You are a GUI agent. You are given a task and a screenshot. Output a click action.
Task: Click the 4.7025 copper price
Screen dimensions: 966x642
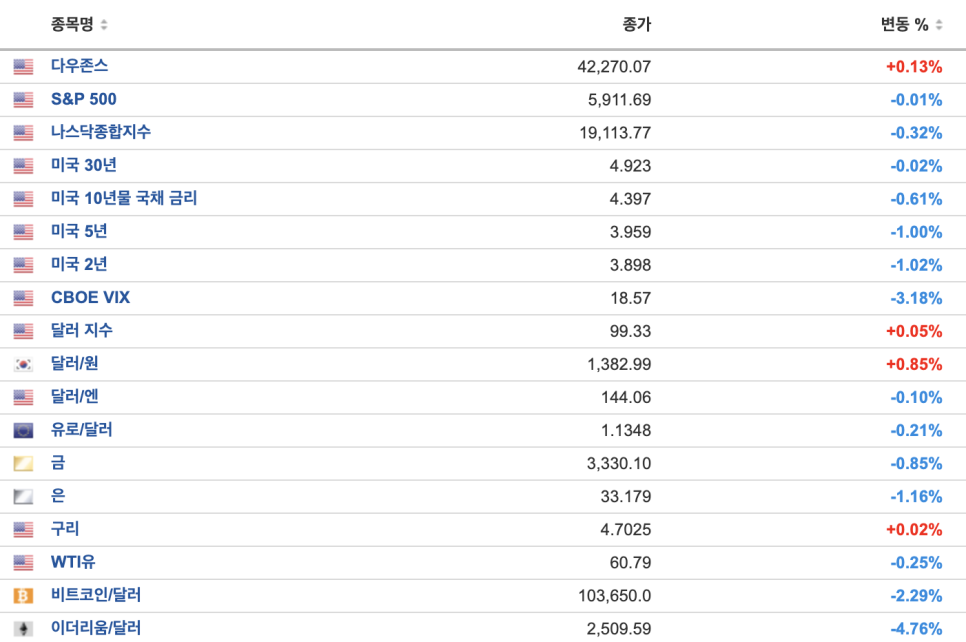point(625,530)
